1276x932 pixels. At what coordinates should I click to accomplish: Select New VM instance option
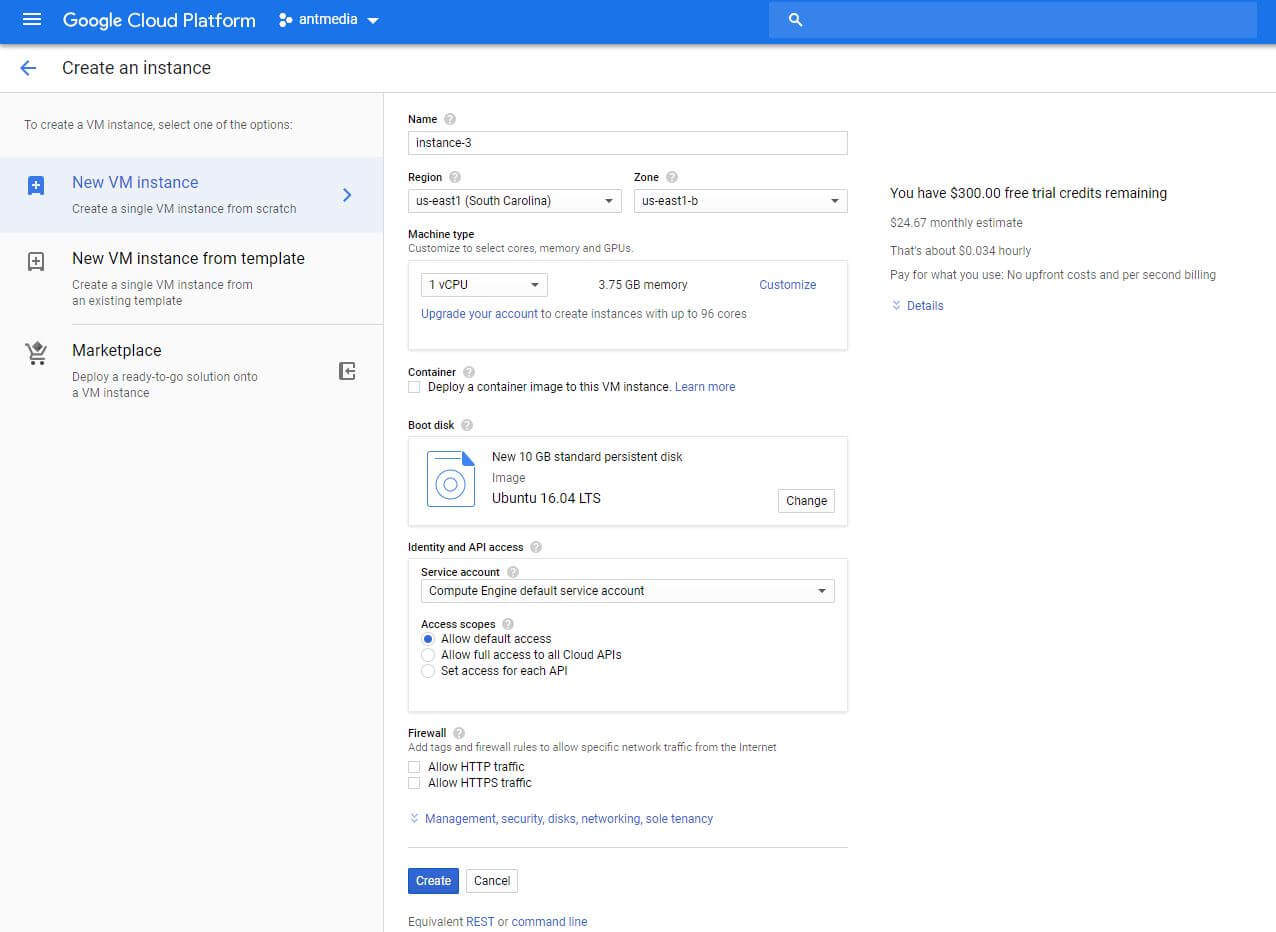coord(191,195)
